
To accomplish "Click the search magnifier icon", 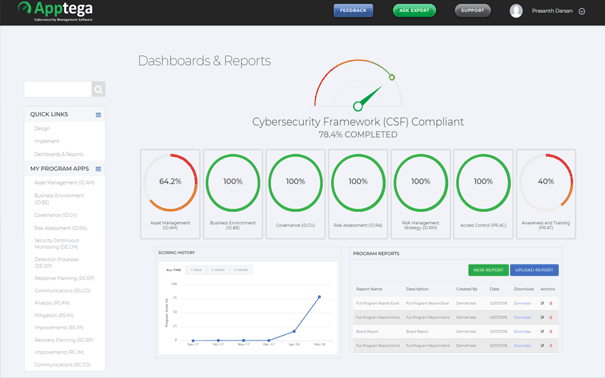I will pyautogui.click(x=98, y=89).
